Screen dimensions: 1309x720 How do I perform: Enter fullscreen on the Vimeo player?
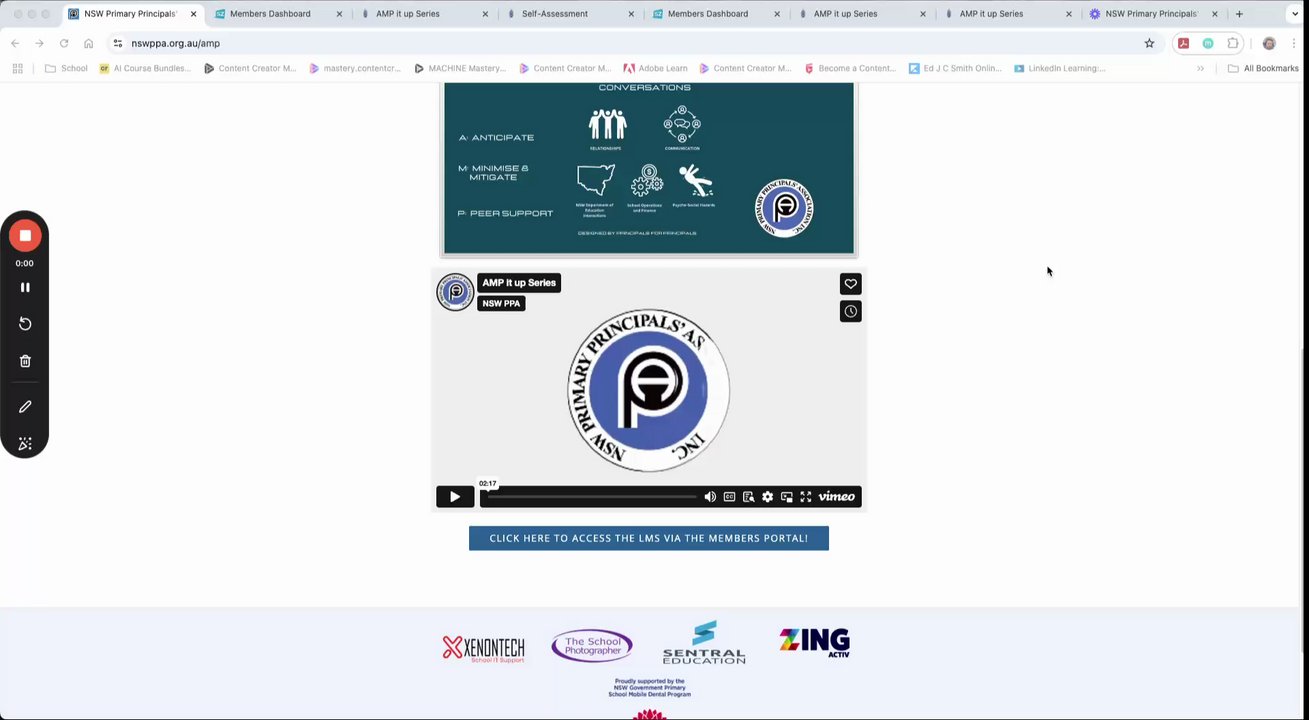coord(806,497)
